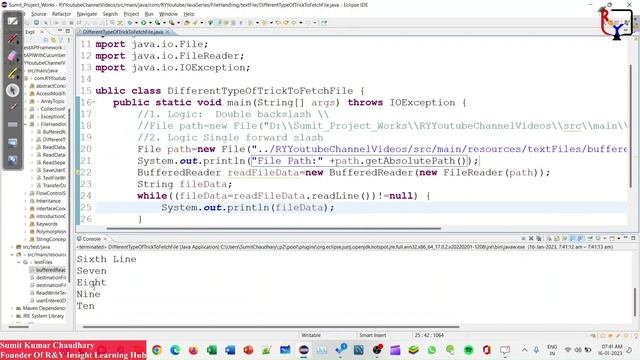Image resolution: width=640 pixels, height=360 pixels.
Task: Choose the round cursor pointer tool
Action: click(x=12, y=90)
